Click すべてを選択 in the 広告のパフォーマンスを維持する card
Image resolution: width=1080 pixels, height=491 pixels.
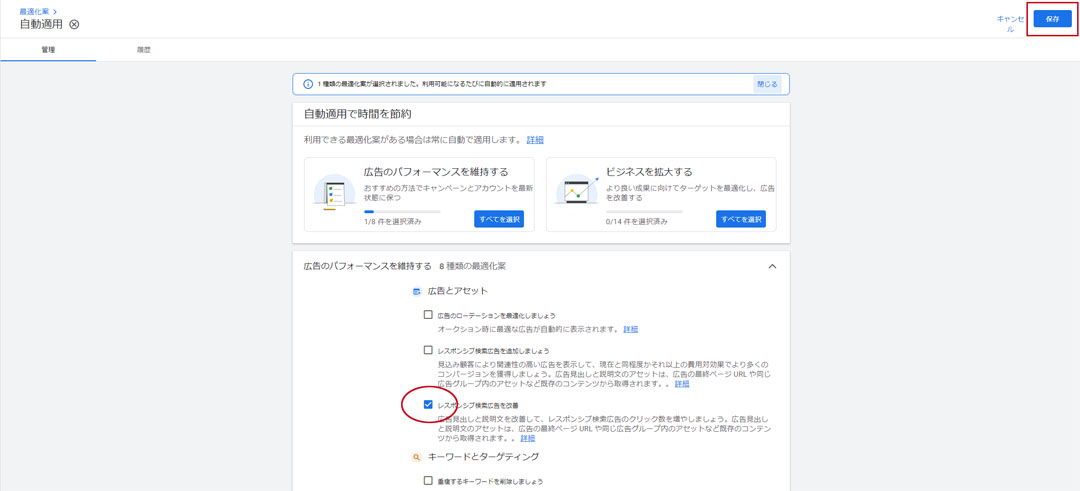(x=499, y=219)
